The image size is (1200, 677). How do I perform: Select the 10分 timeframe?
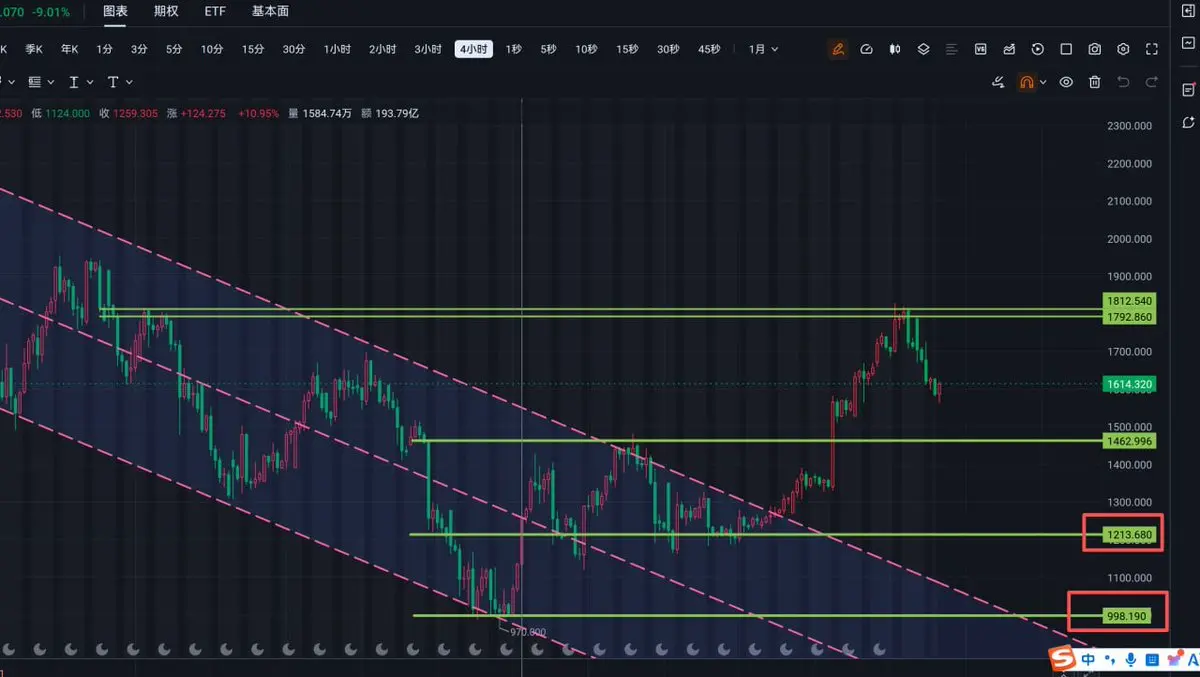(x=212, y=49)
